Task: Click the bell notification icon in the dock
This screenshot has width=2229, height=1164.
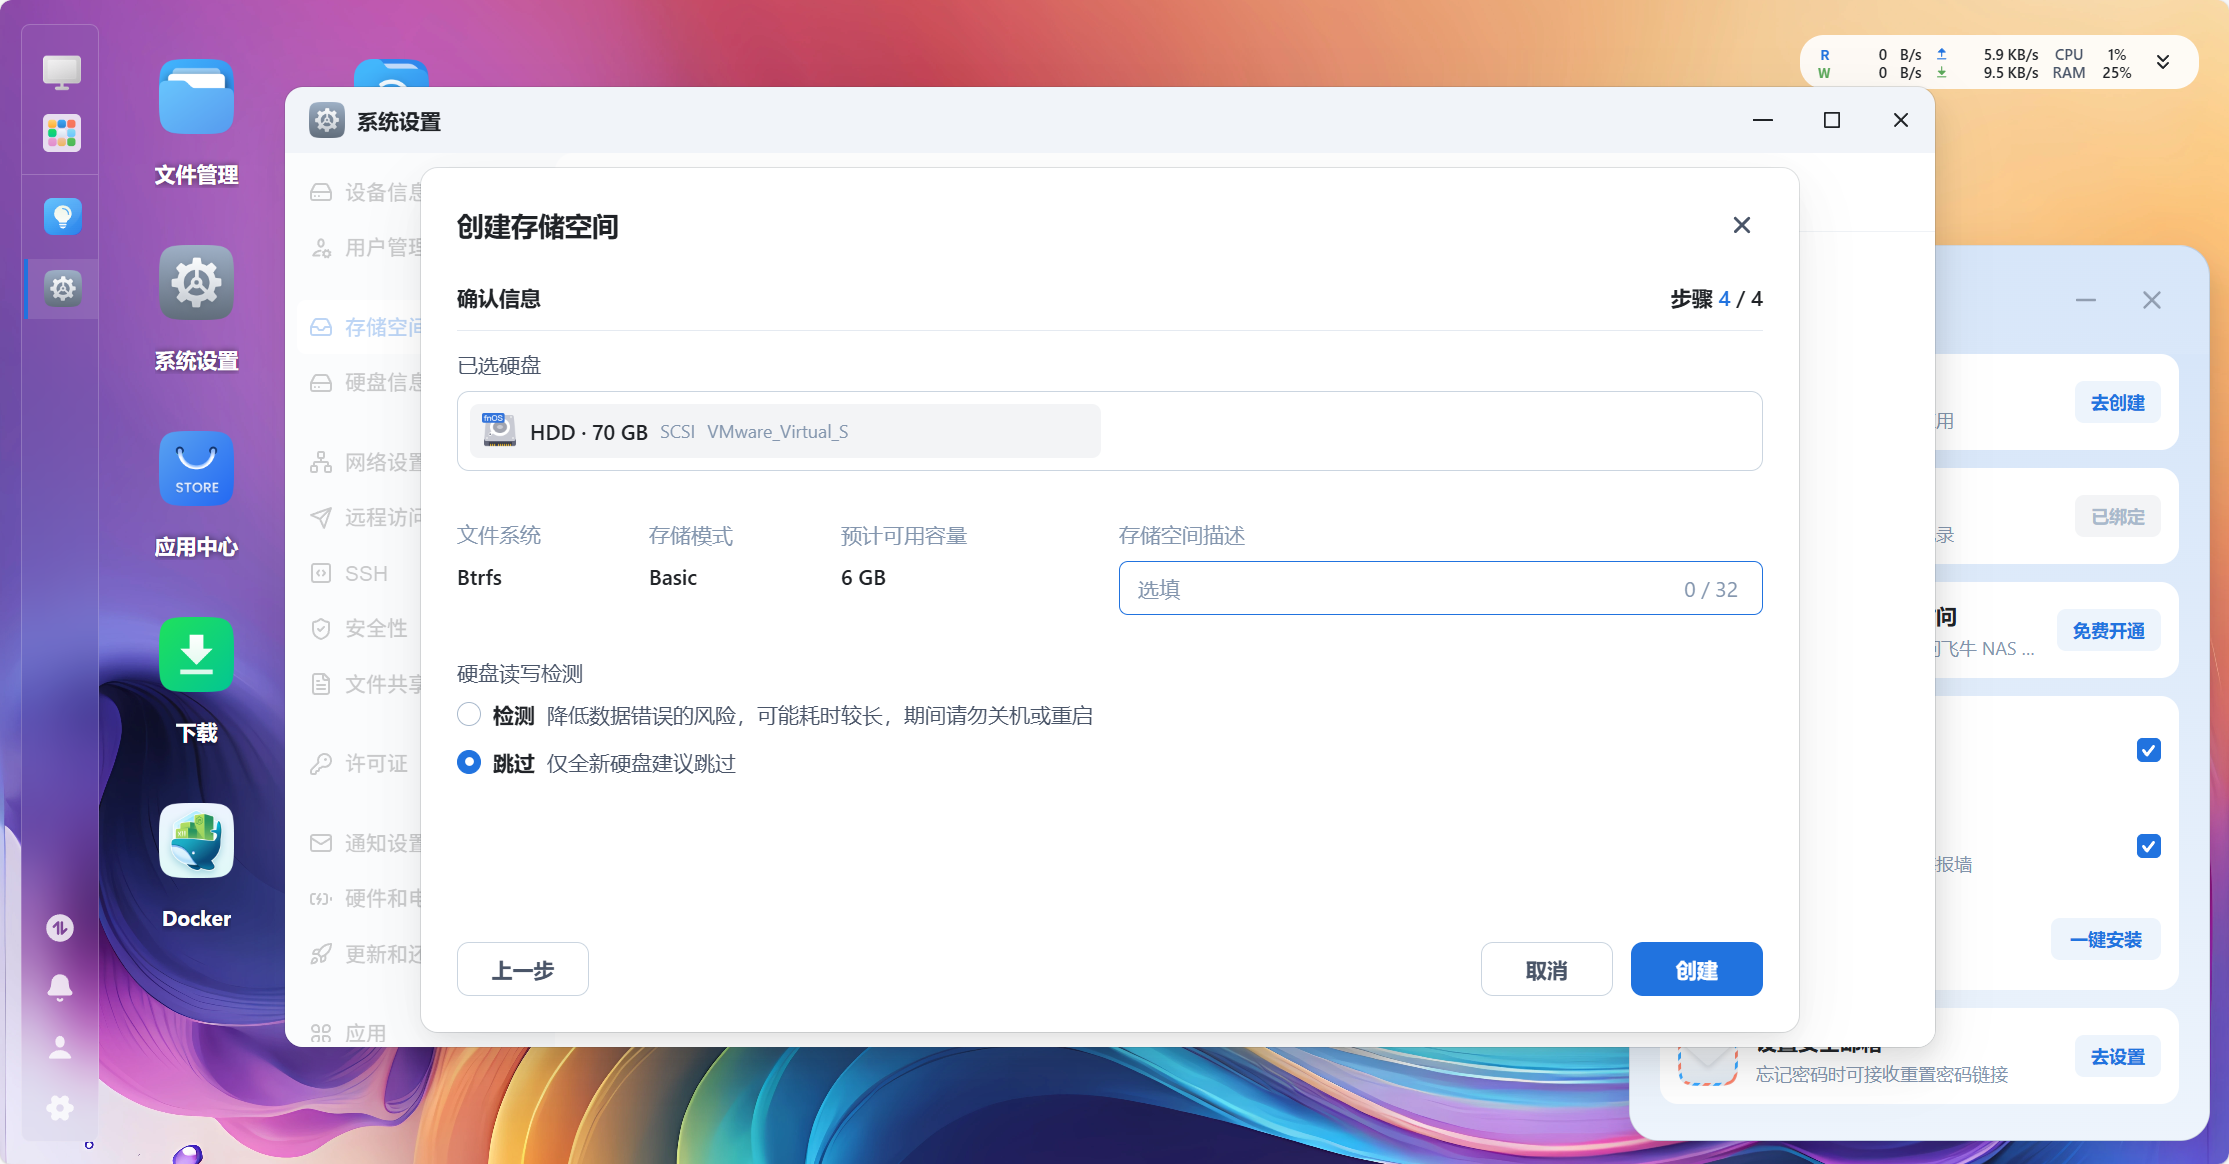Action: click(60, 987)
